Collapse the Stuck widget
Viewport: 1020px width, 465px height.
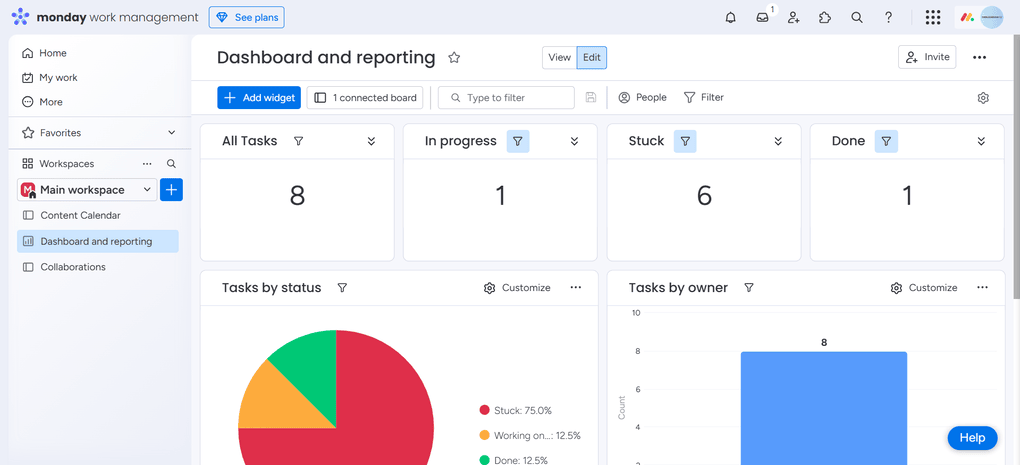[x=778, y=141]
